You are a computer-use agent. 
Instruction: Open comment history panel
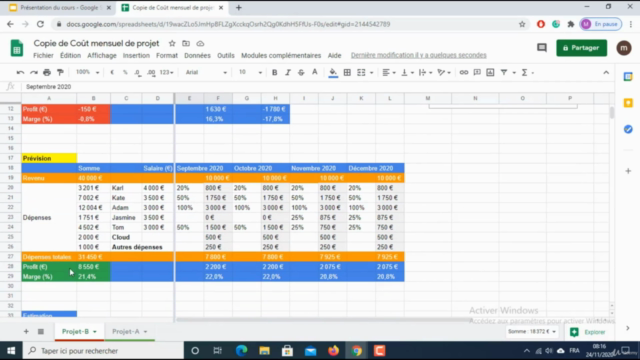542,48
